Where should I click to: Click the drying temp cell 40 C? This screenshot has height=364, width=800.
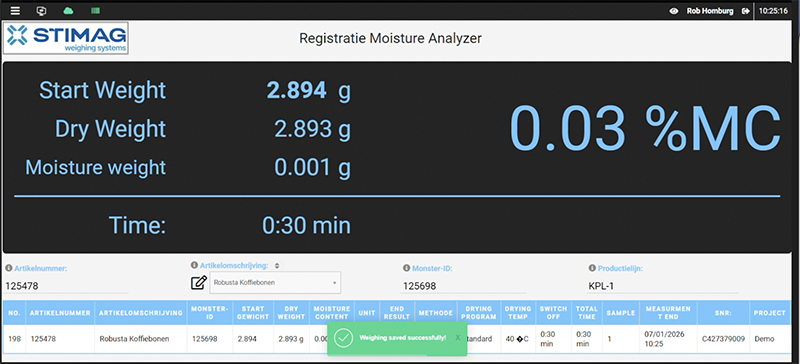coord(518,338)
